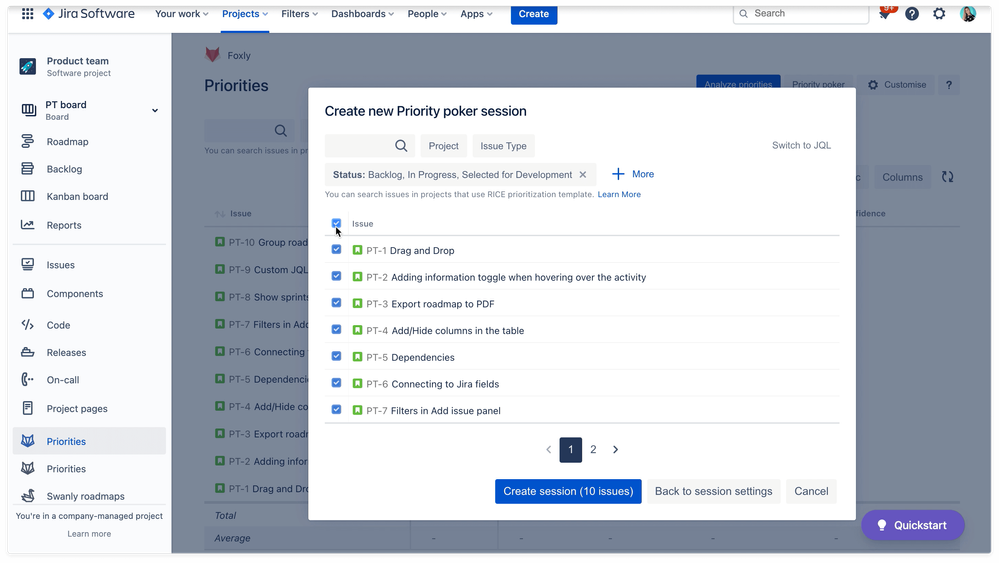Click the dialog issue search field
999x563 pixels.
tap(370, 146)
